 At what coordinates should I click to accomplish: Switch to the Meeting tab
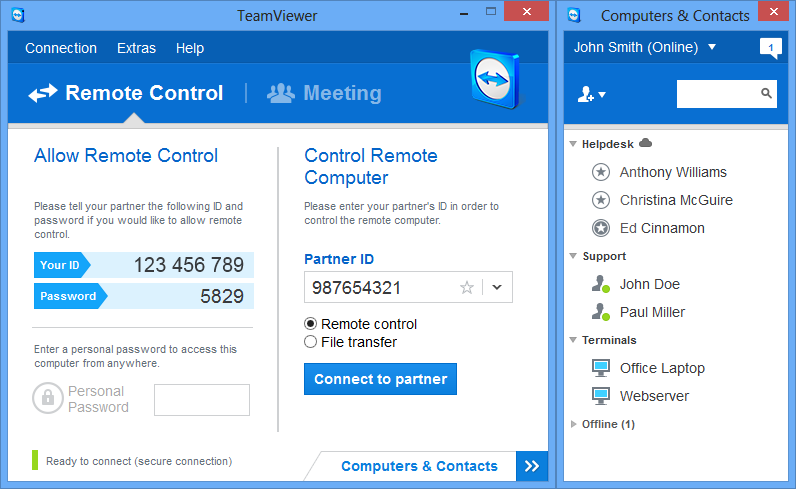point(324,93)
